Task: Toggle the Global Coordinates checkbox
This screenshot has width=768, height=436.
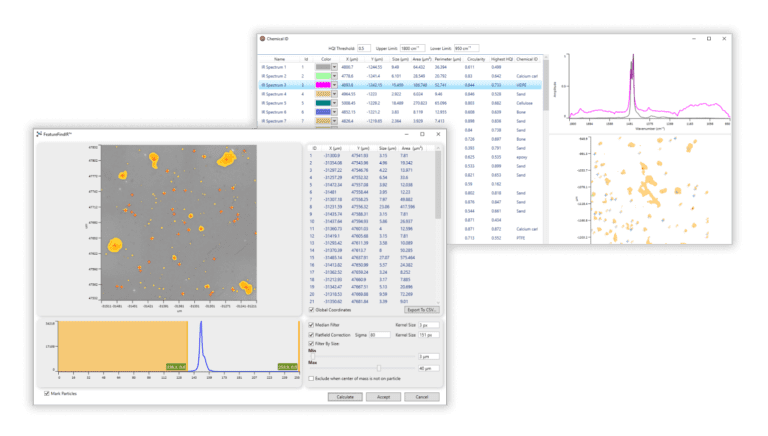Action: 311,310
